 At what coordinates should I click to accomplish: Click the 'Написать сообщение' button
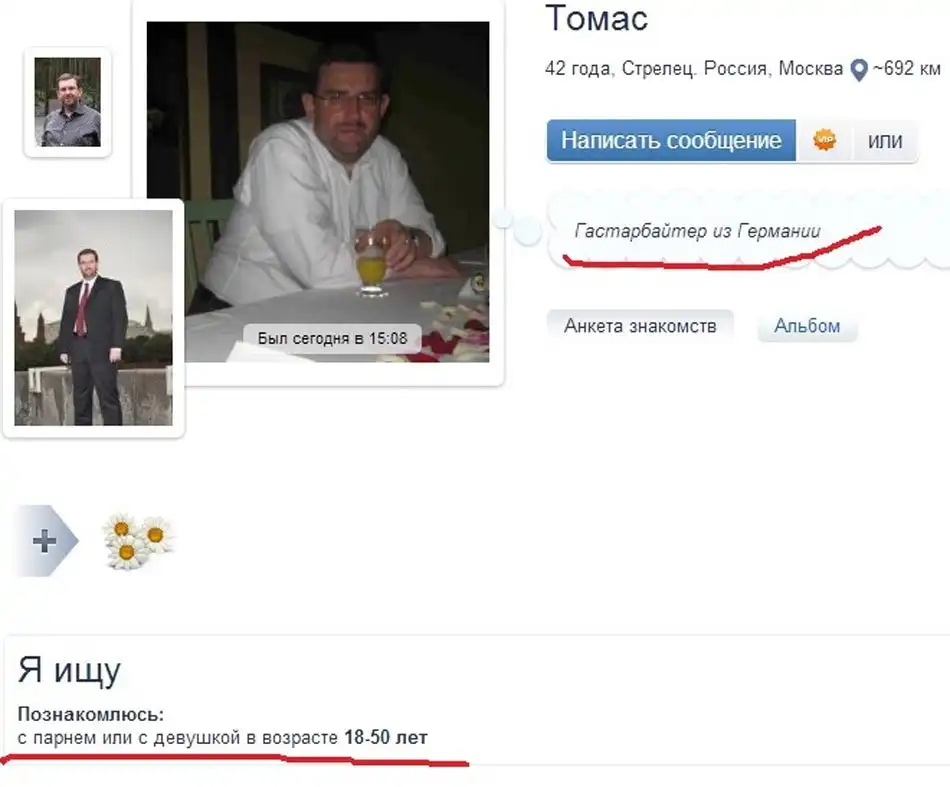[671, 141]
